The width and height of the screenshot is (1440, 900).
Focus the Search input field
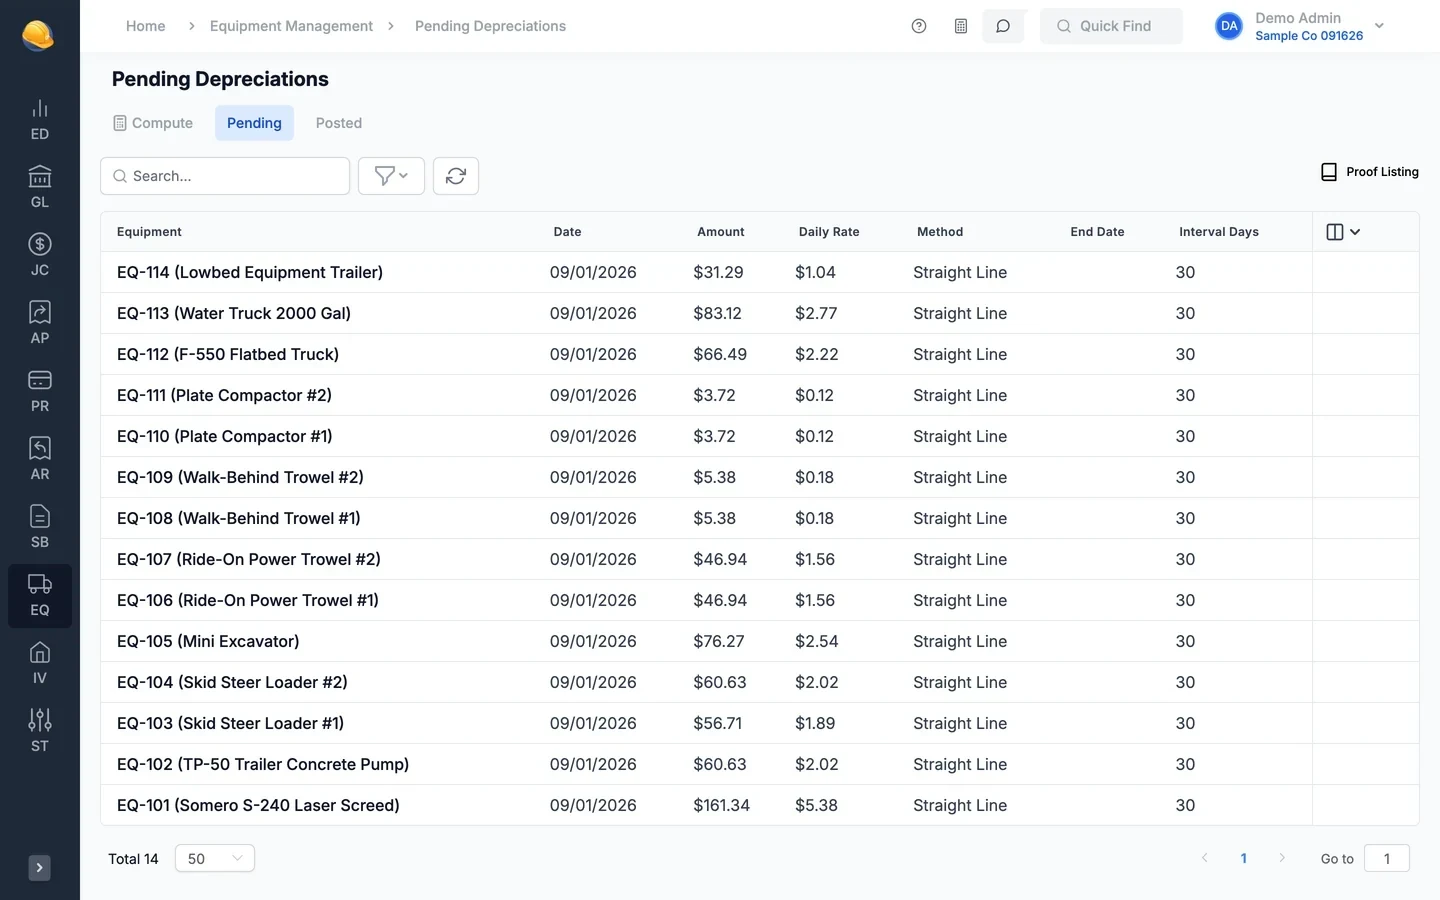pyautogui.click(x=225, y=176)
